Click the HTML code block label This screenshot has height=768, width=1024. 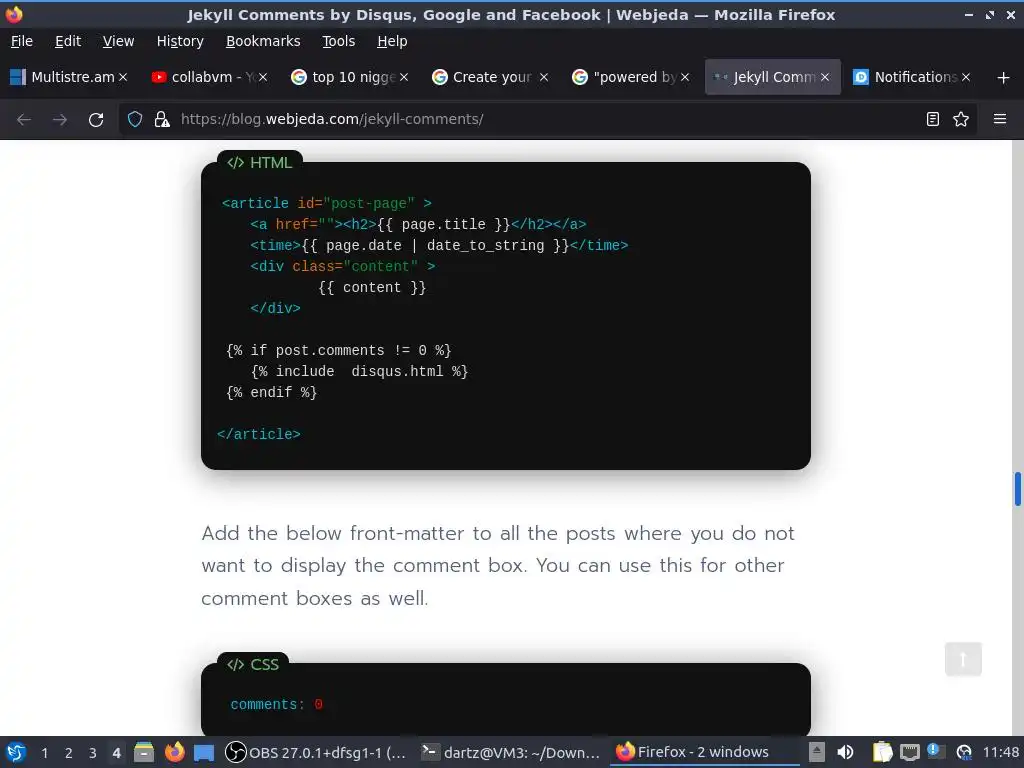(x=259, y=163)
